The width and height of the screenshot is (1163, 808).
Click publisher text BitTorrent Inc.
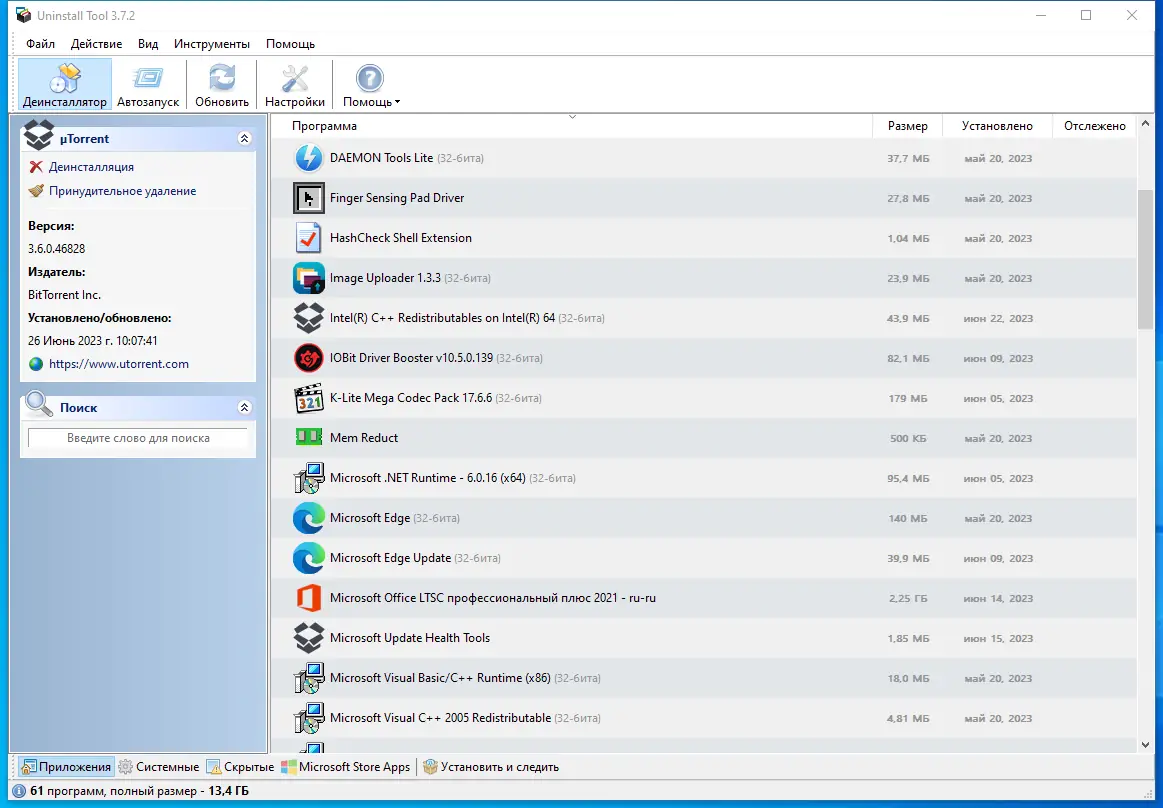click(x=65, y=295)
